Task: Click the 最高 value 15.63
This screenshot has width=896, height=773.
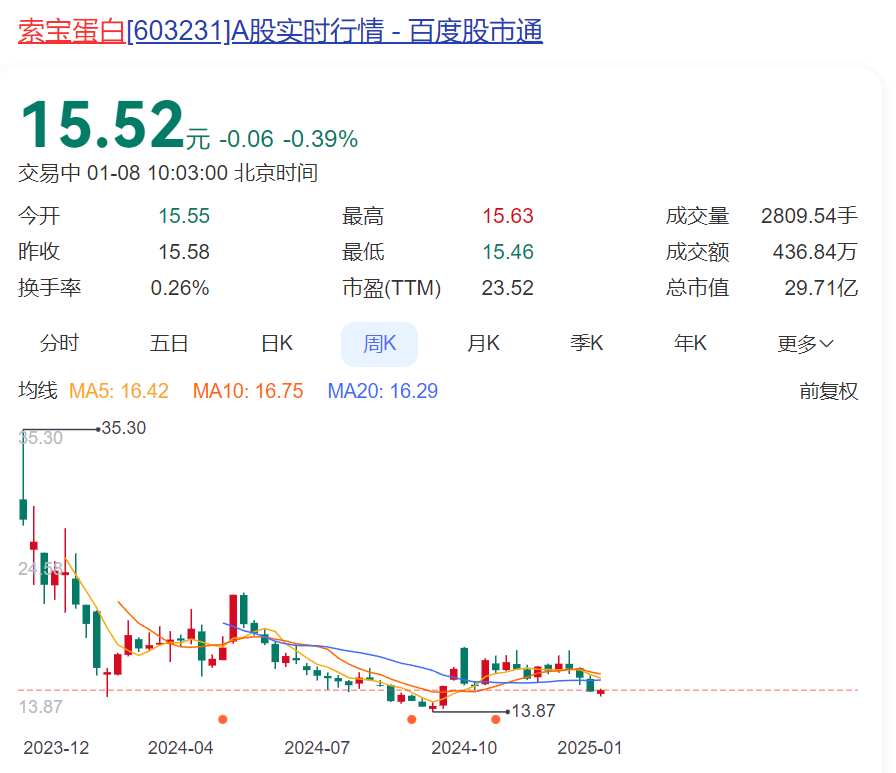Action: [x=507, y=216]
